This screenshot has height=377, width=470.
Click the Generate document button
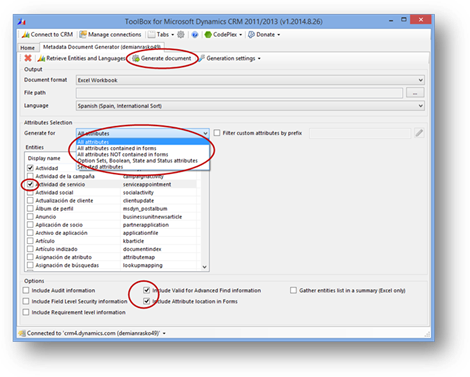pyautogui.click(x=162, y=58)
